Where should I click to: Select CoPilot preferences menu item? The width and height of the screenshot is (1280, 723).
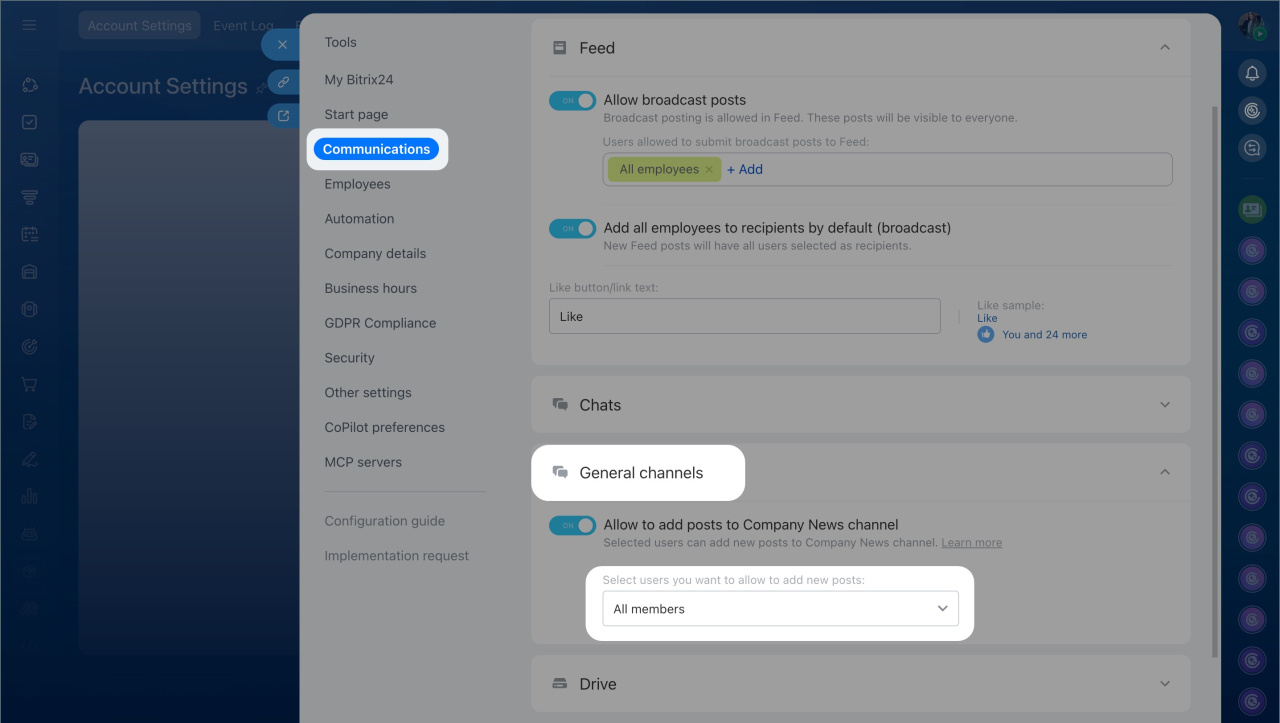tap(384, 428)
